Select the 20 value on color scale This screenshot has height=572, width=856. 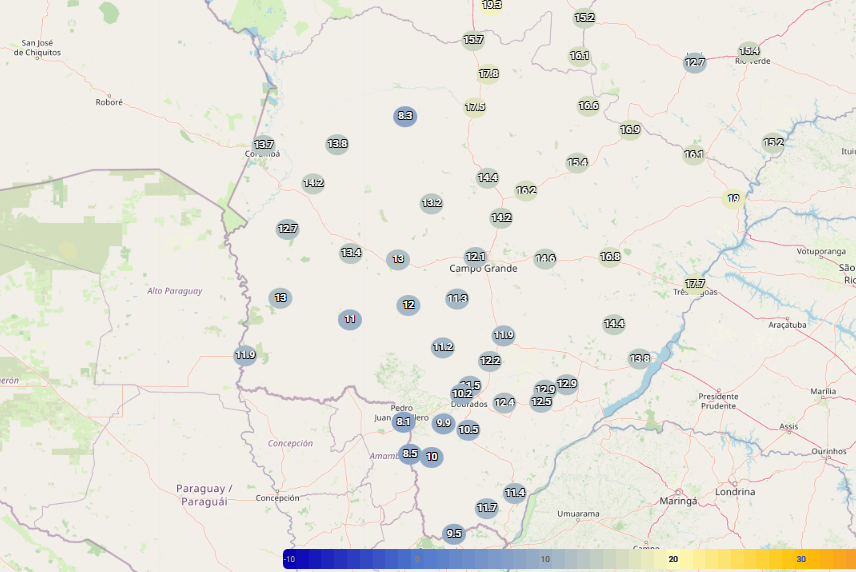[x=673, y=559]
